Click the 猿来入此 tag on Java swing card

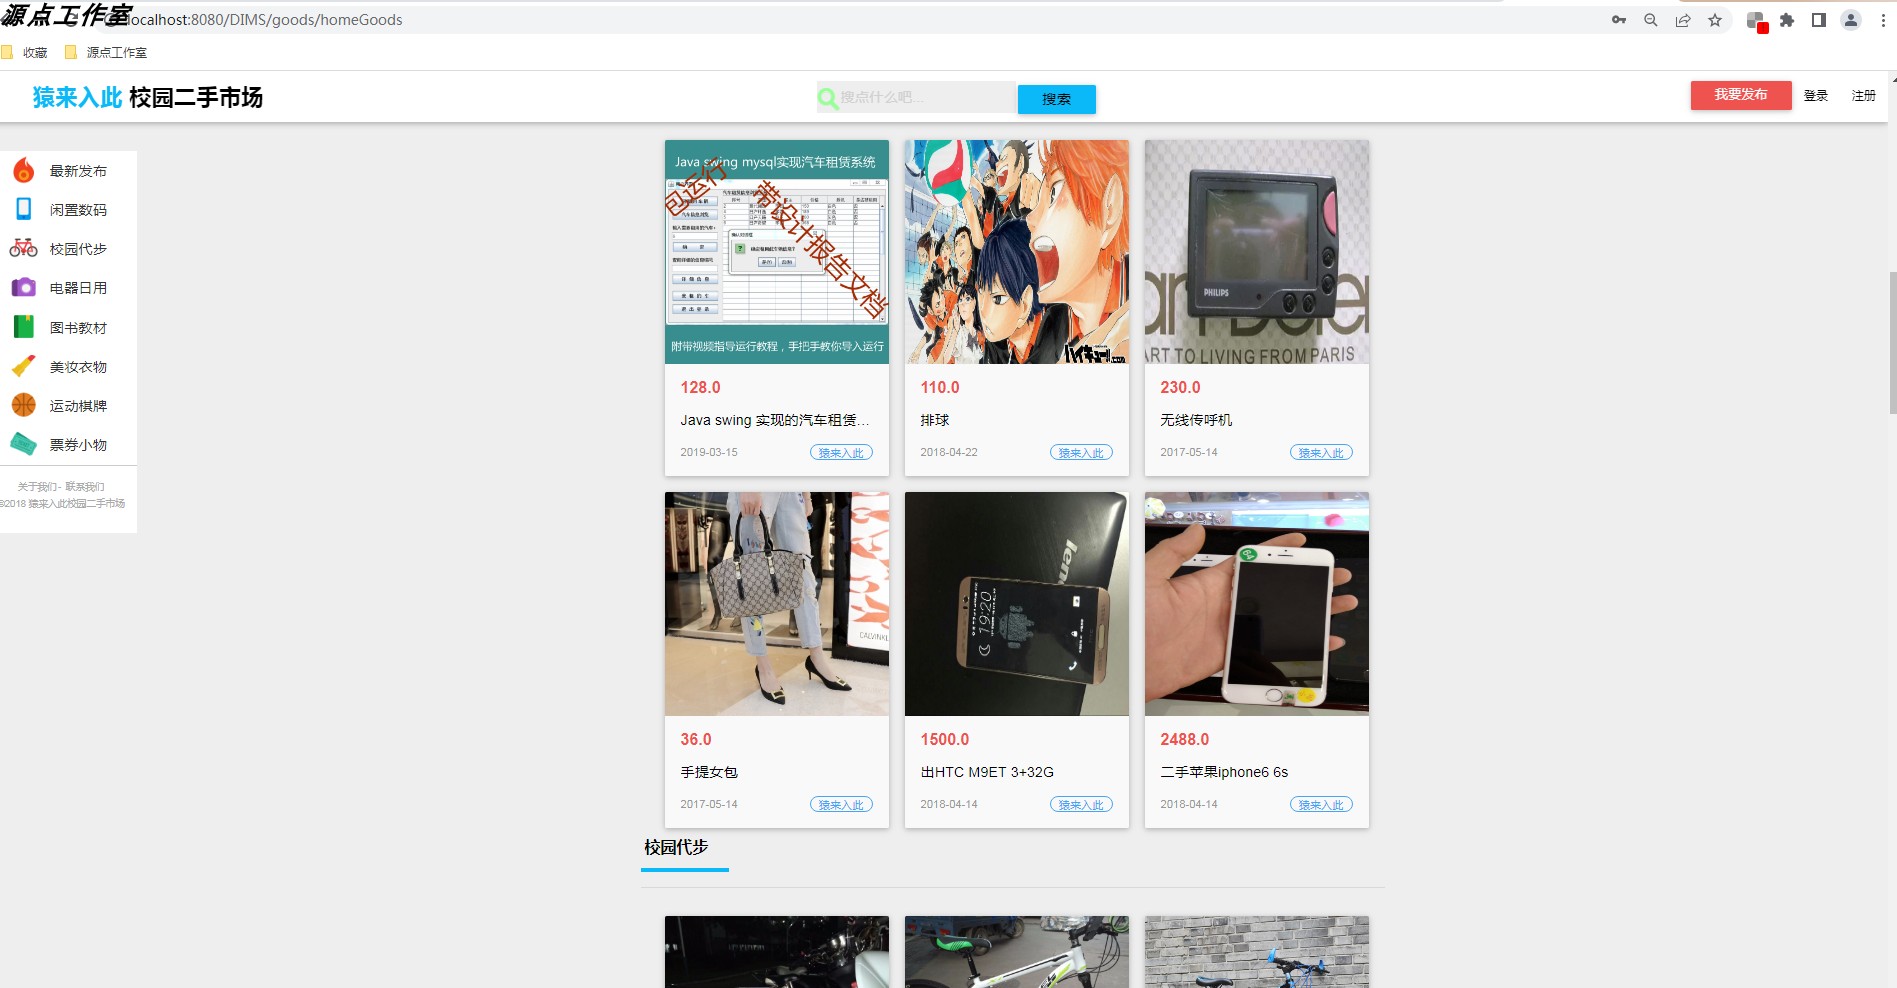841,453
